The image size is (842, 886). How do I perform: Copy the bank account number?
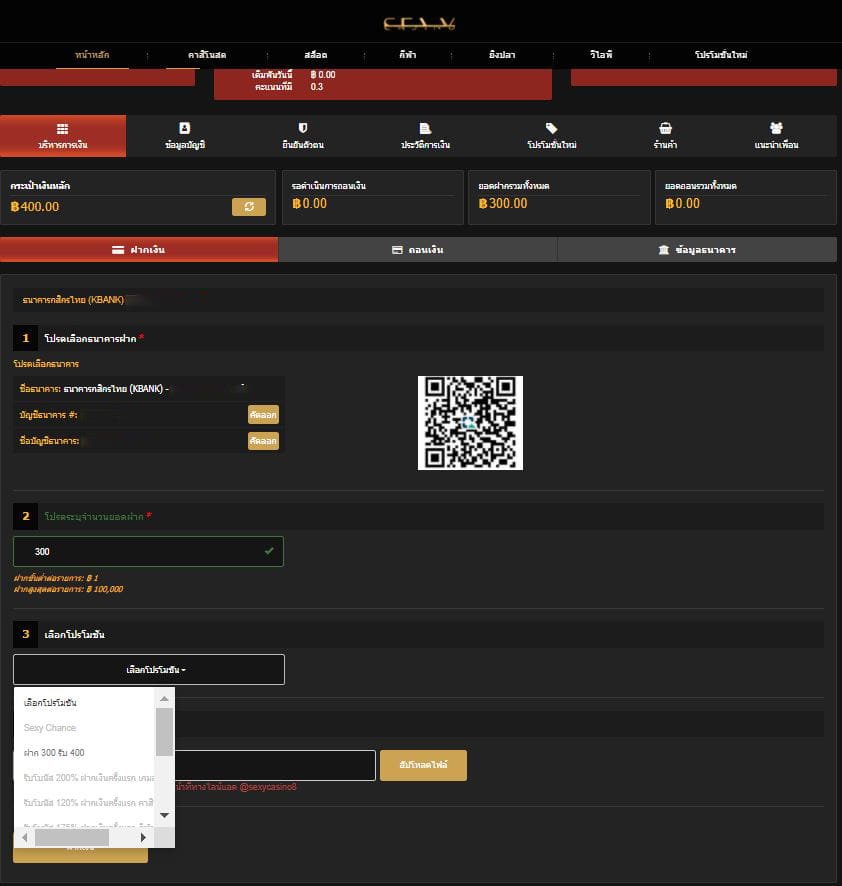click(x=263, y=414)
